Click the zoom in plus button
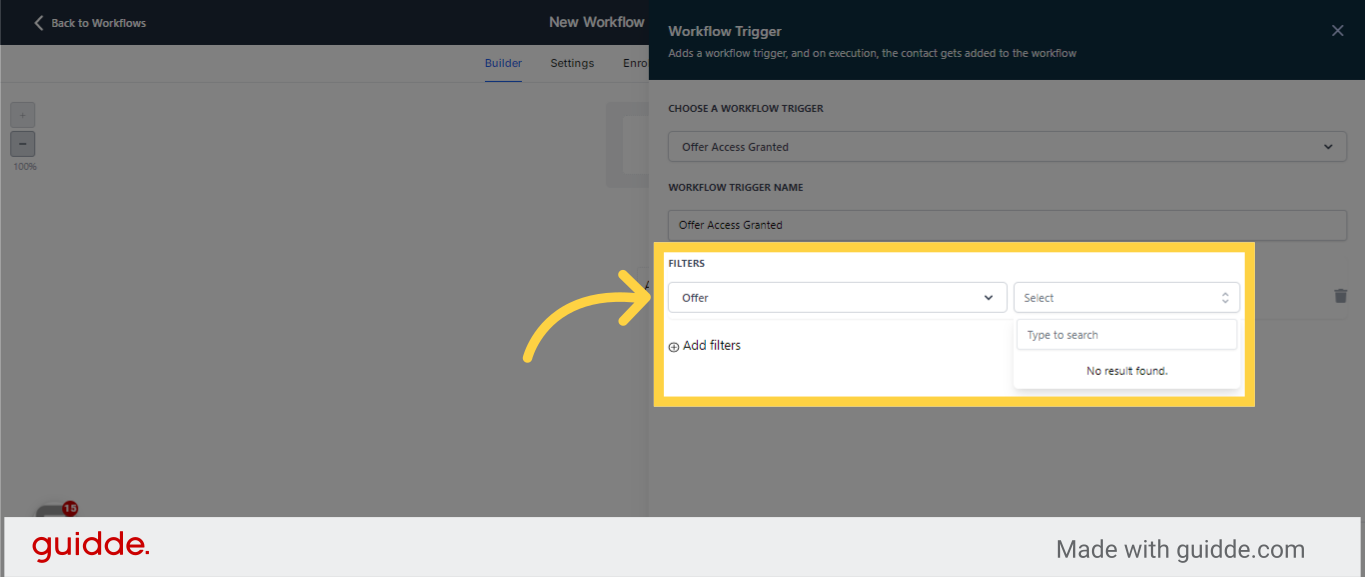Screen dimensions: 1365x577 (x=23, y=115)
